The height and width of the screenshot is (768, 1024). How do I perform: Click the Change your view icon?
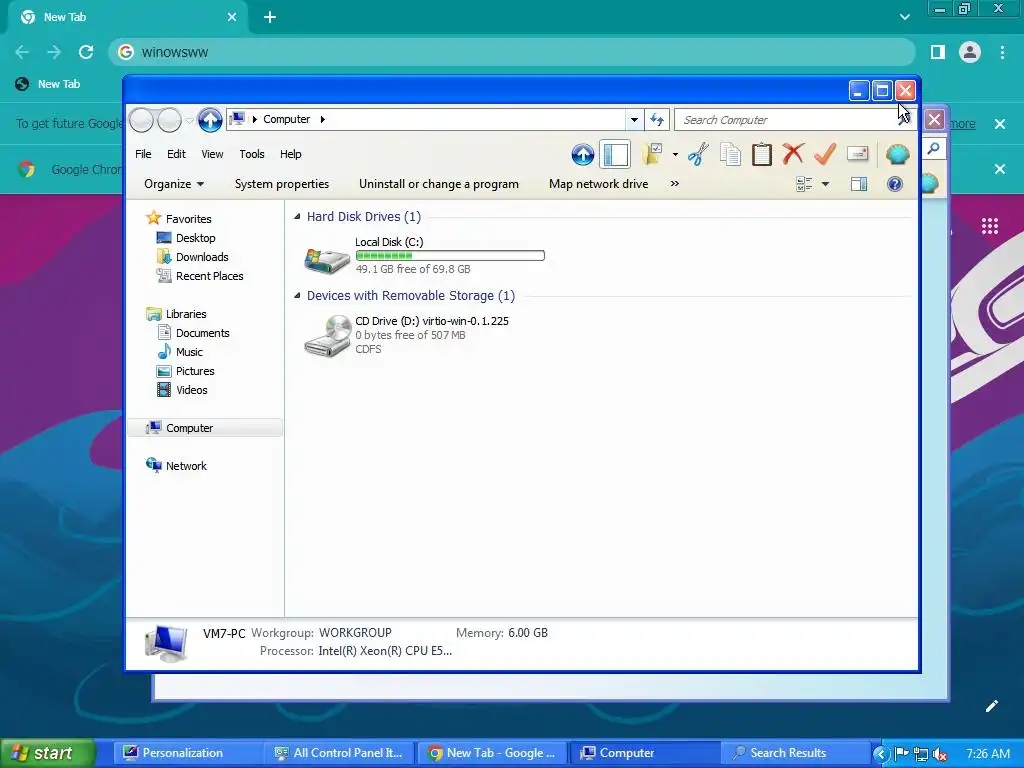[x=804, y=184]
